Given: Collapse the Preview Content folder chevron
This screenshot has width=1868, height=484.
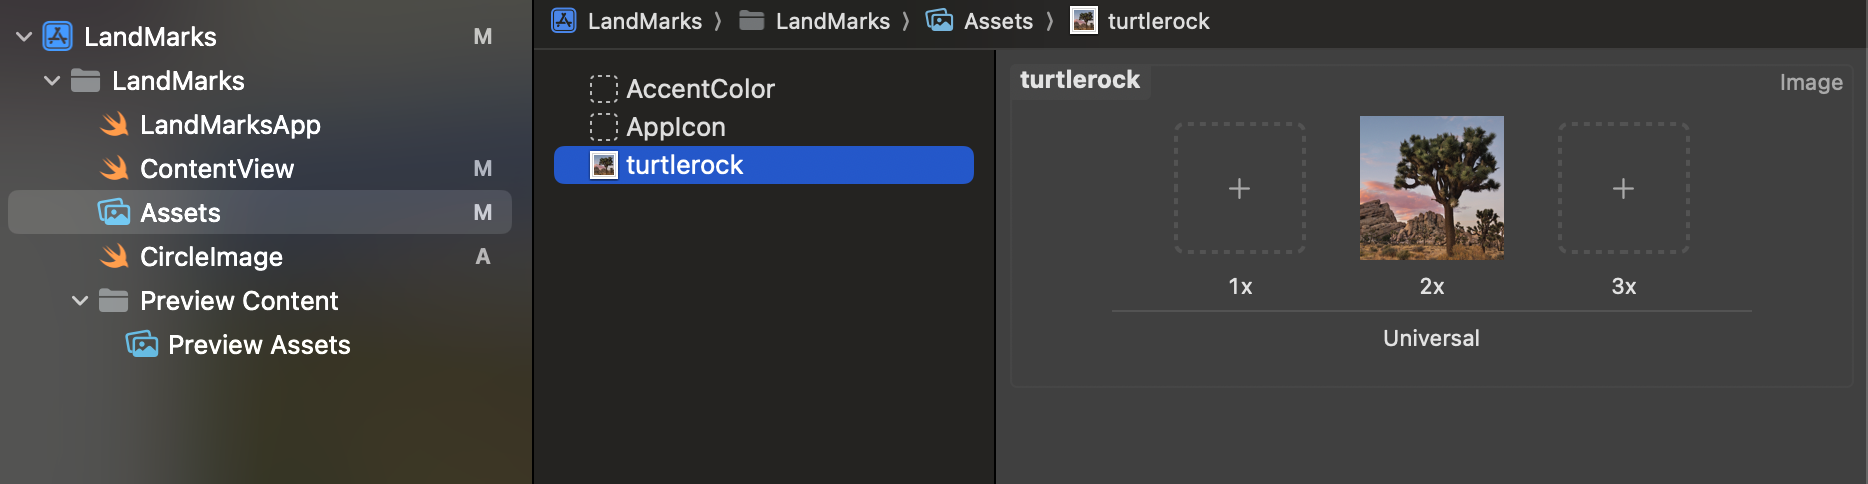Looking at the screenshot, I should 80,301.
